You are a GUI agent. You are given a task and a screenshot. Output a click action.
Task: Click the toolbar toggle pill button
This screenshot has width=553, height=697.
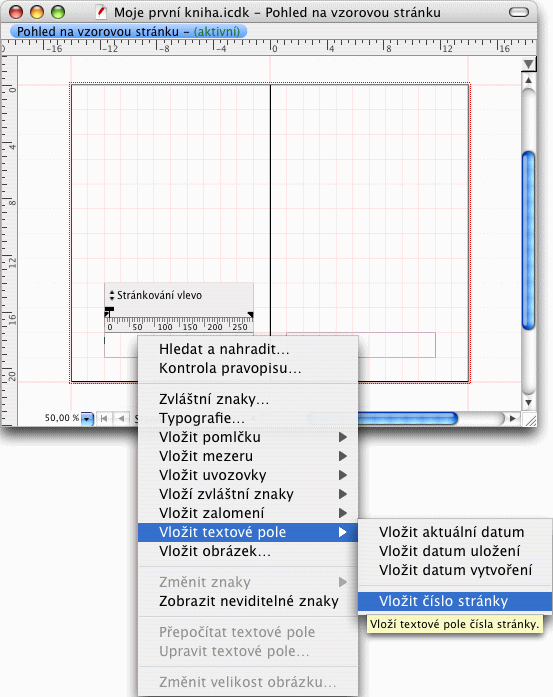pyautogui.click(x=519, y=12)
